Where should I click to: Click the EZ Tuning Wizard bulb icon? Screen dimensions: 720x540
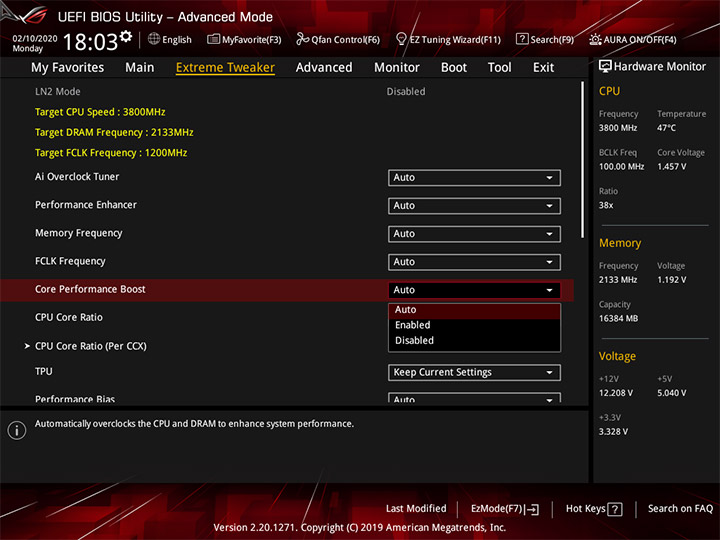401,39
